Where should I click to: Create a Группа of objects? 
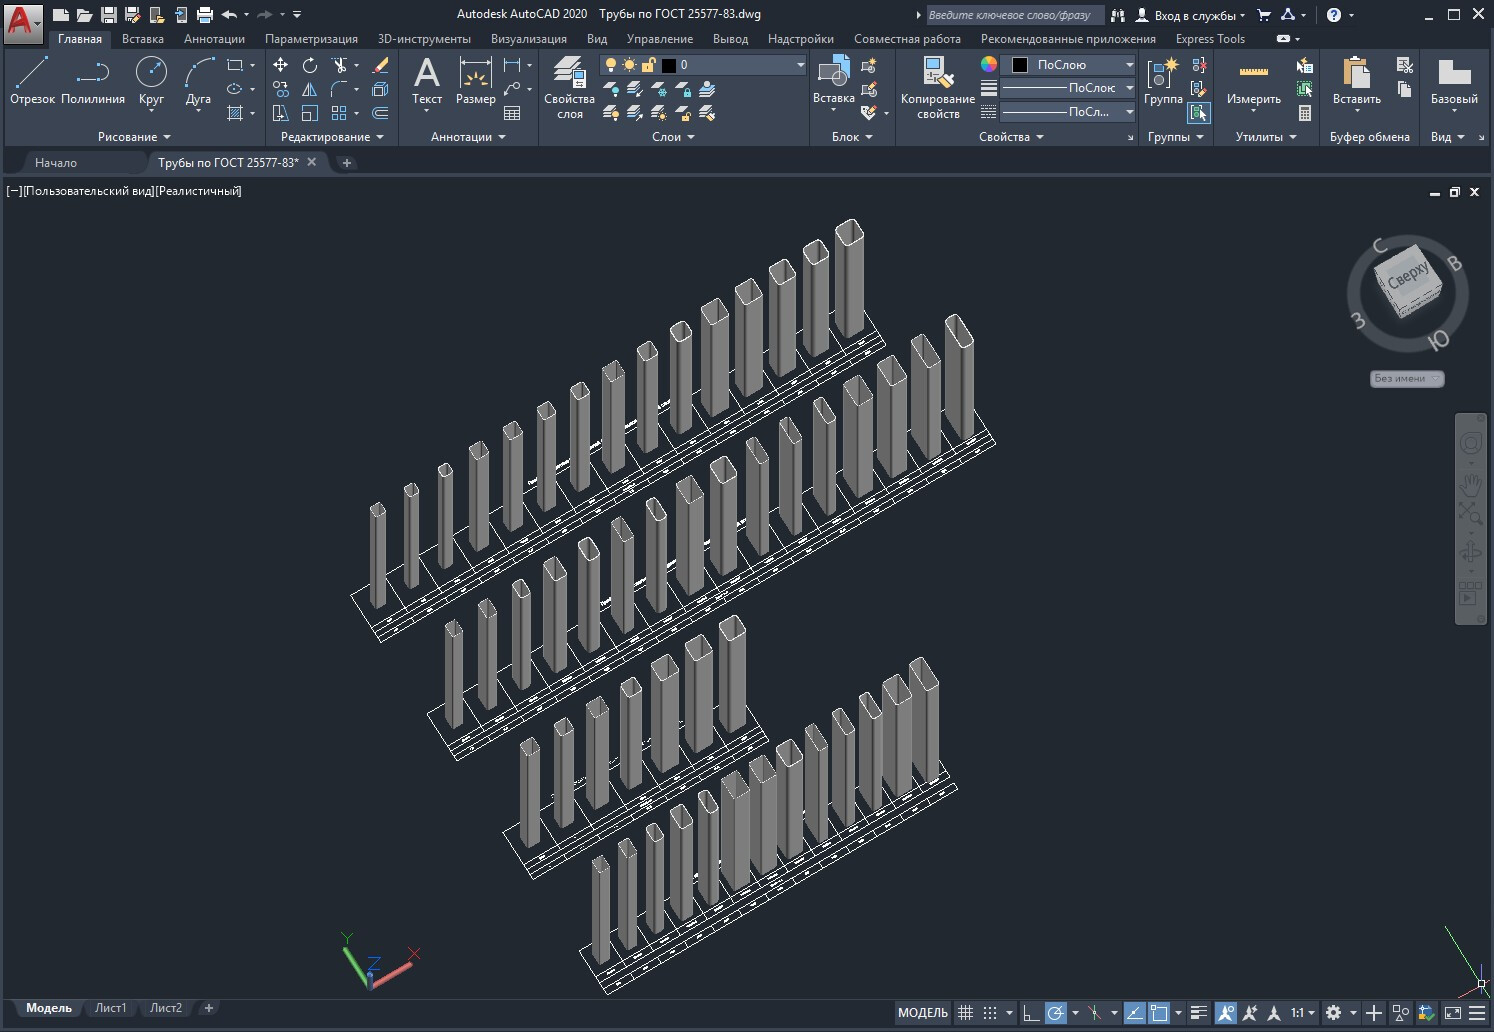pyautogui.click(x=1163, y=80)
